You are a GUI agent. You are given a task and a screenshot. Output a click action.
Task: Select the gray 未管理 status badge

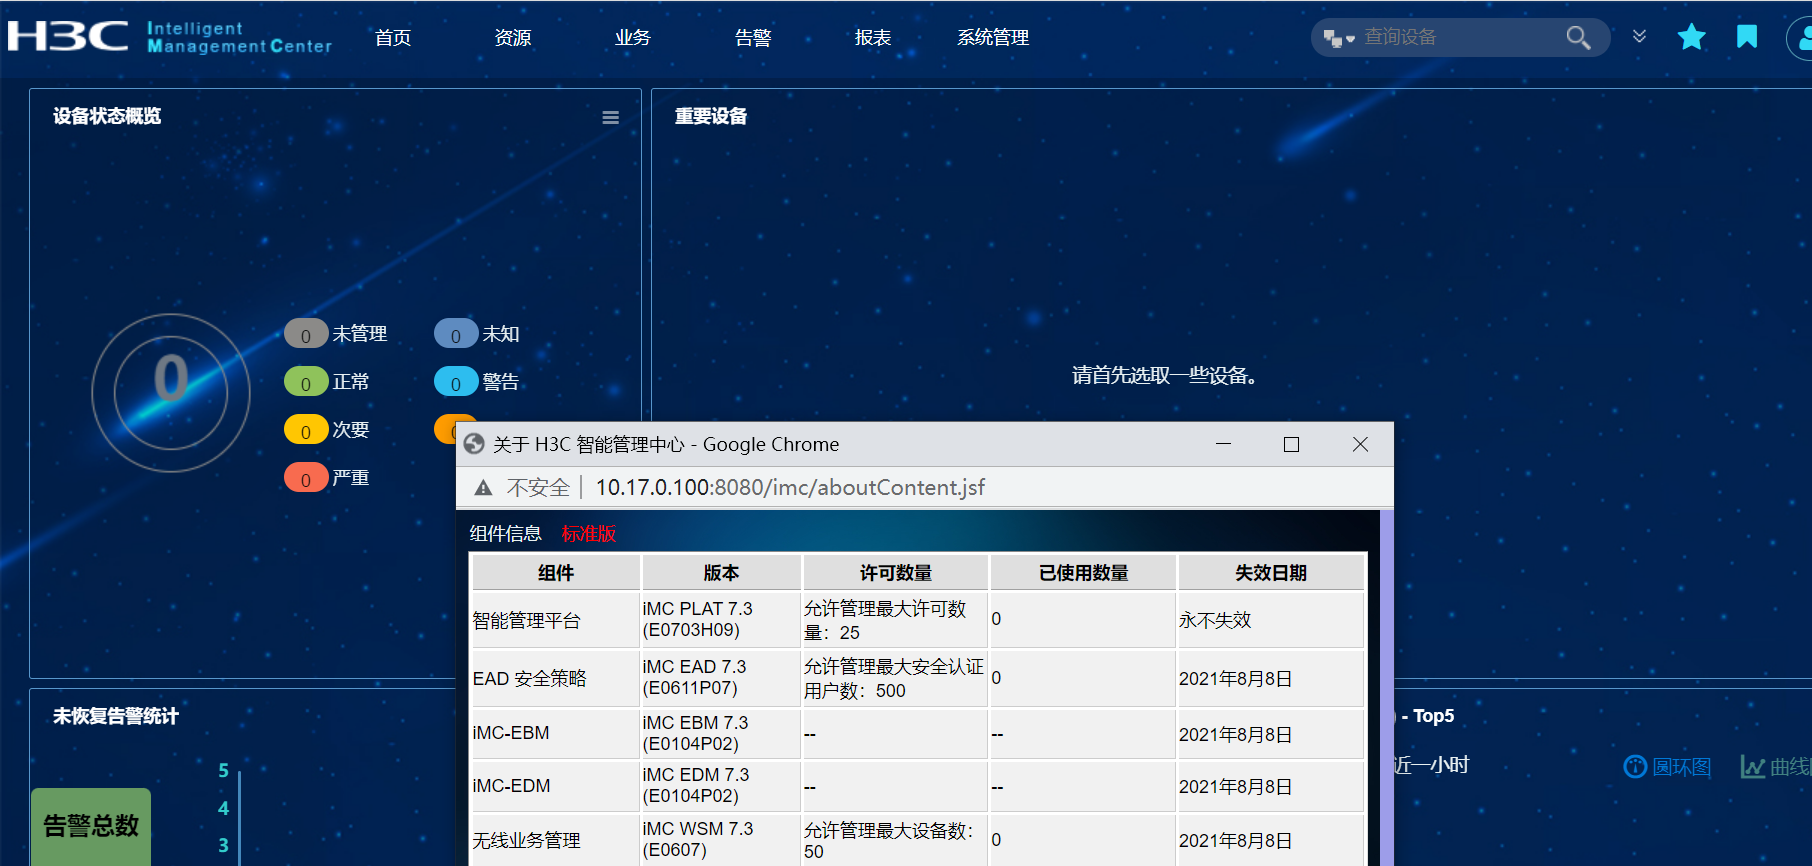pos(306,334)
